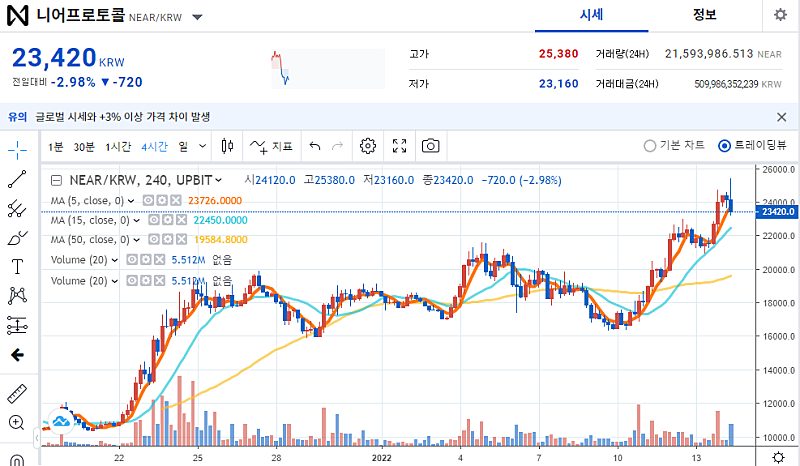Open second Volume (20) indicator settings
800x466 pixels.
(x=145, y=281)
